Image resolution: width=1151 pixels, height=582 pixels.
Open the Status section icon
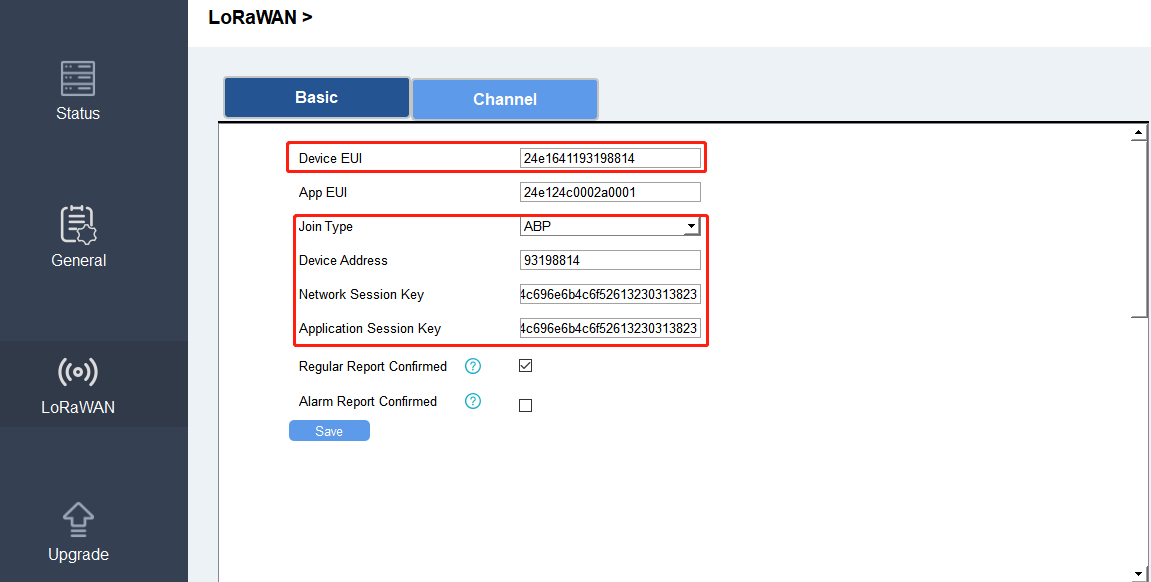point(78,79)
